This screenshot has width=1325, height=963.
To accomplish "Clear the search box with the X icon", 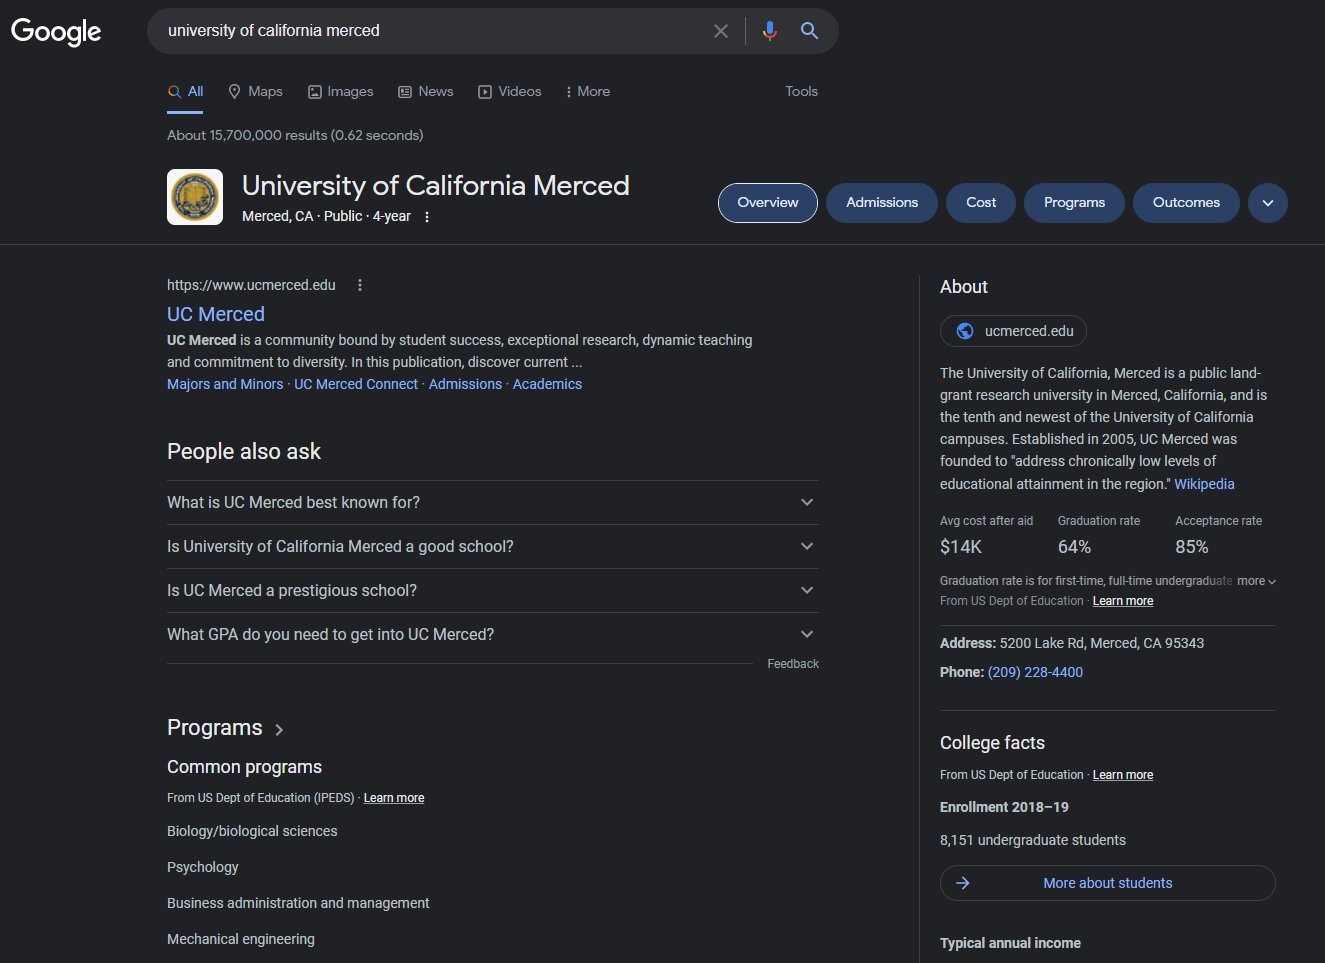I will coord(721,31).
